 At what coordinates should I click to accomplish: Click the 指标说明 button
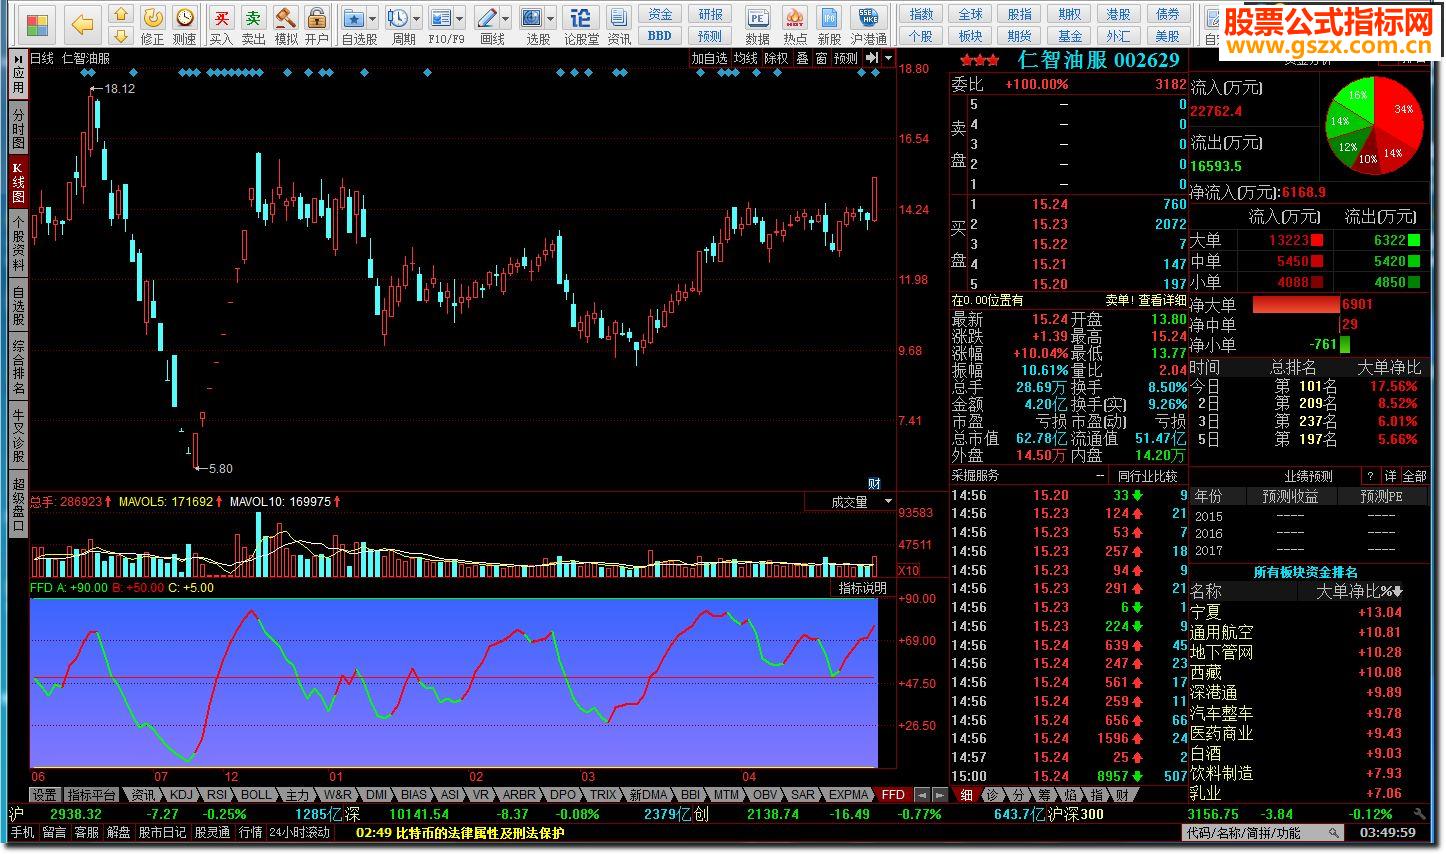coord(862,588)
